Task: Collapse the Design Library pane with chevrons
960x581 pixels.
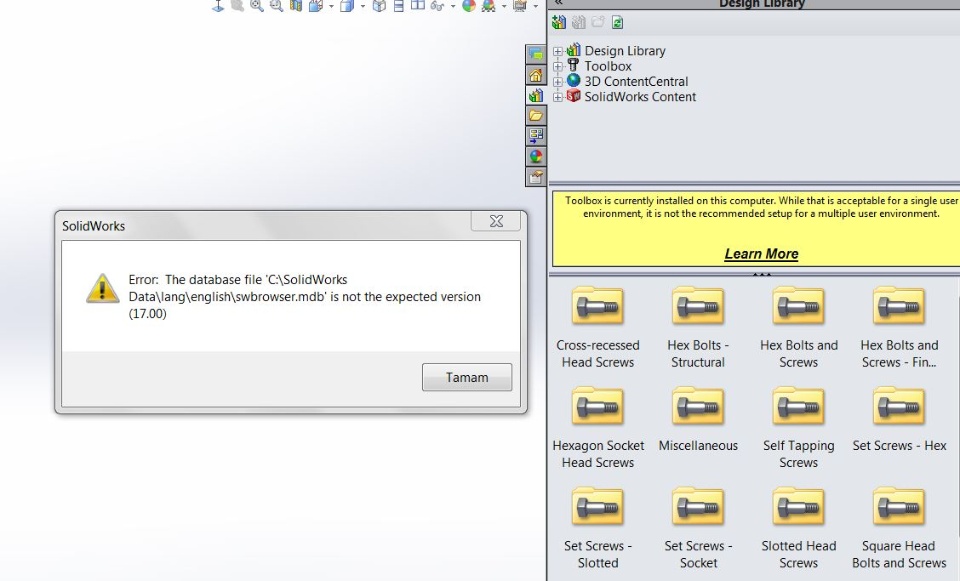Action: [x=558, y=3]
